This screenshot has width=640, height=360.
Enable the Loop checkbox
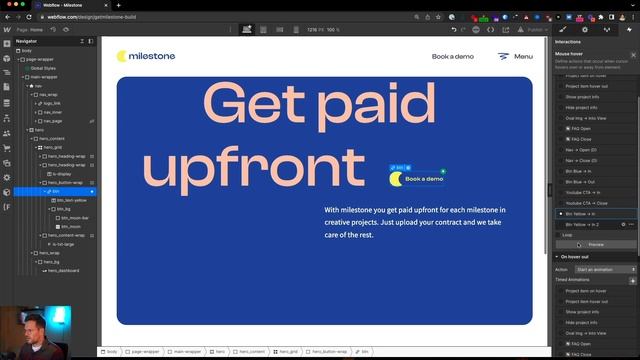558,235
